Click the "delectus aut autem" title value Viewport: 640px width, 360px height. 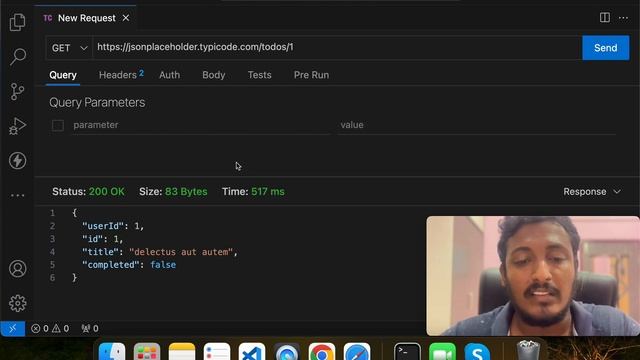point(181,252)
